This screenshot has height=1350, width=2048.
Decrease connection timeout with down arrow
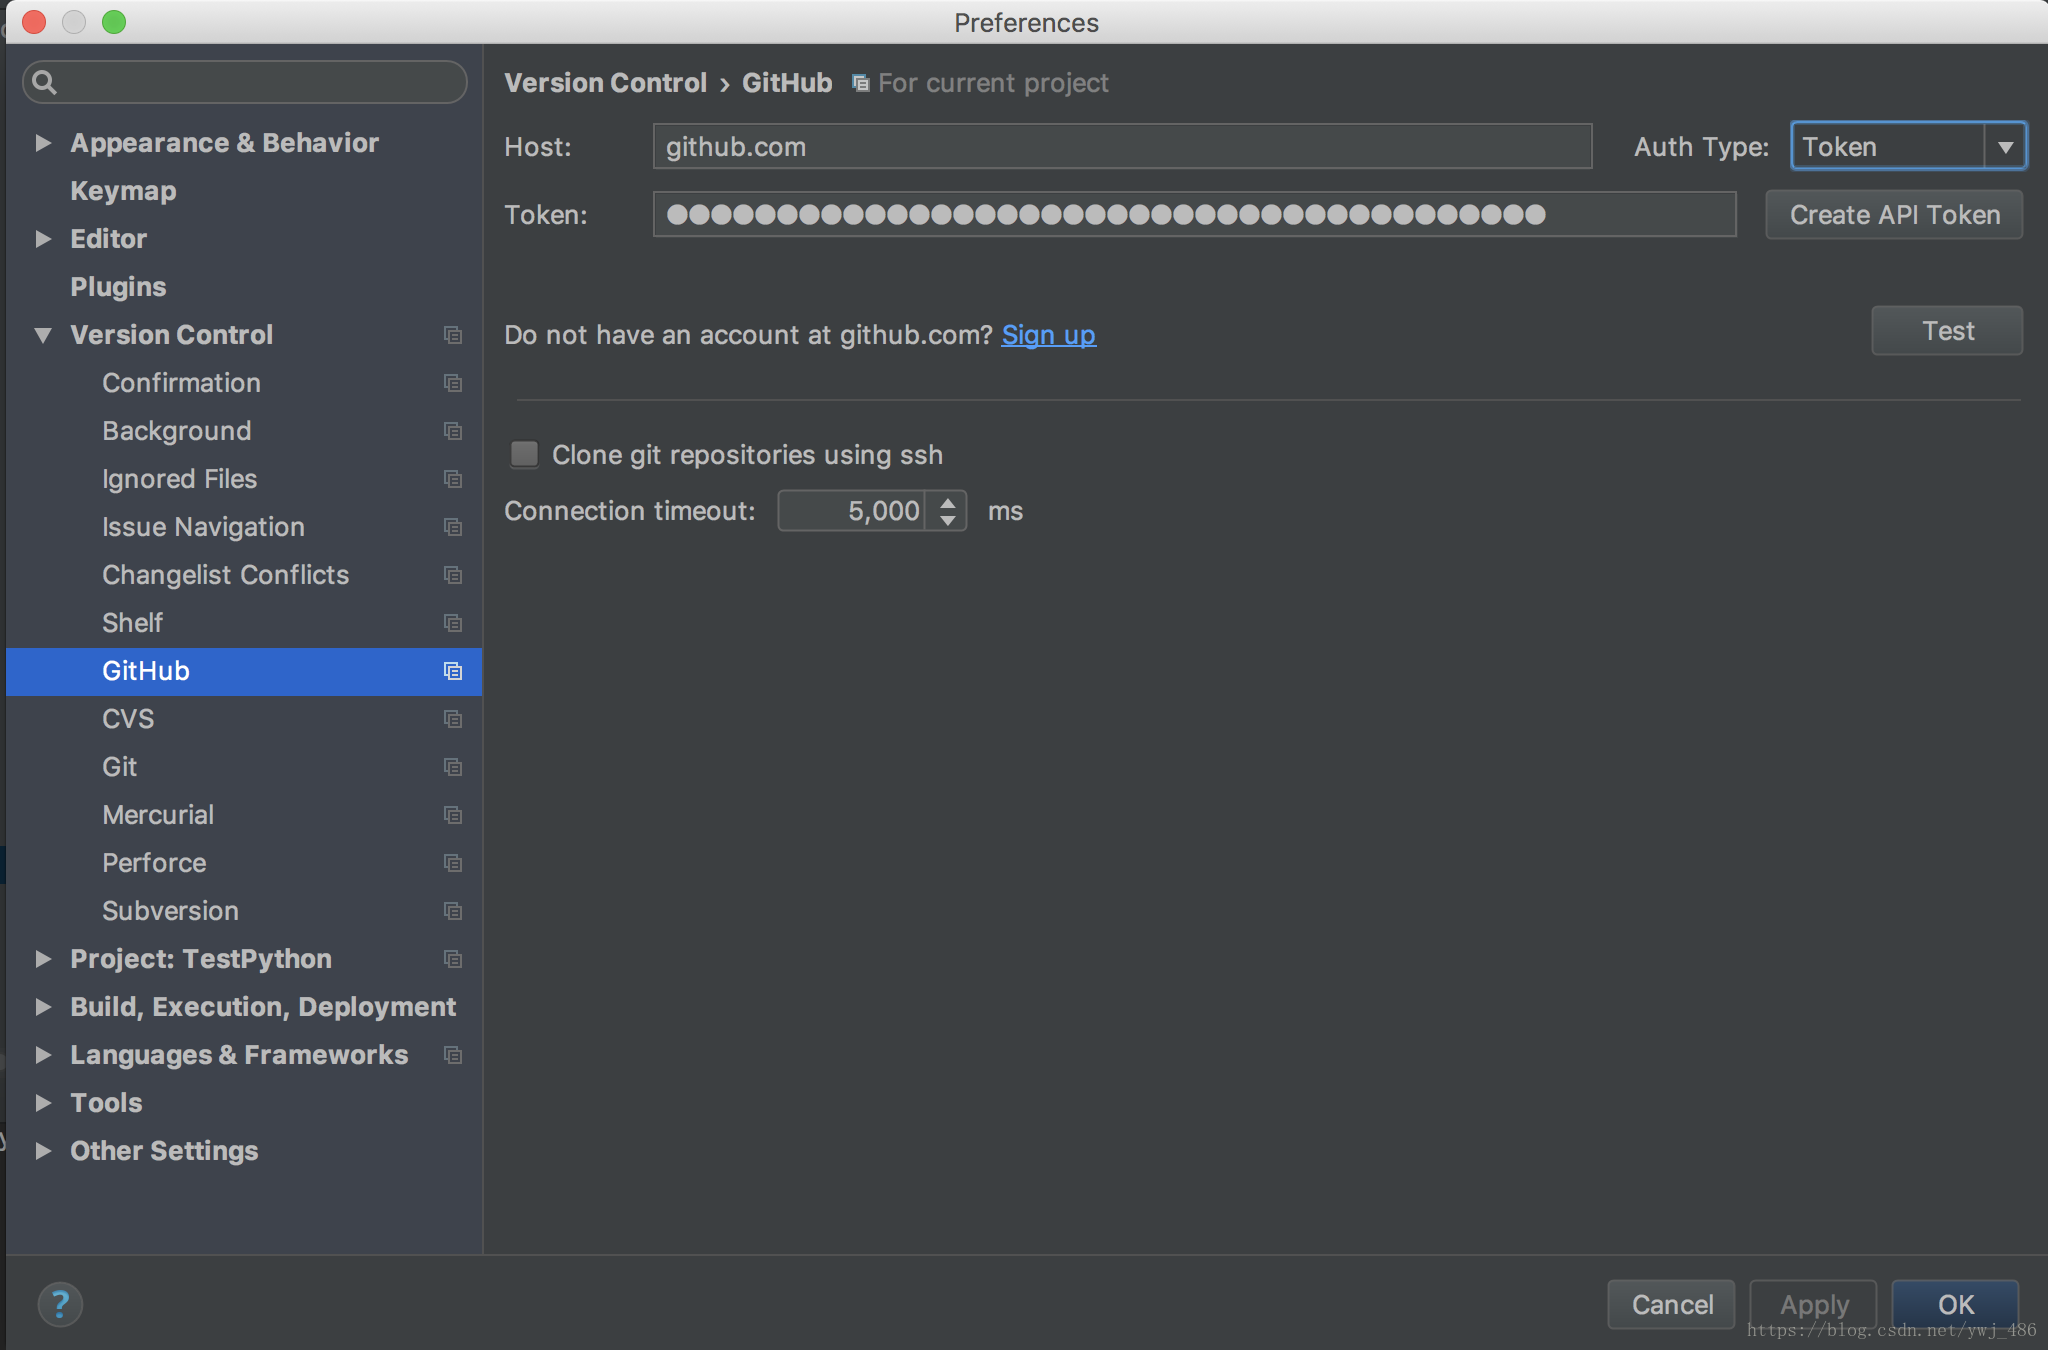click(947, 521)
